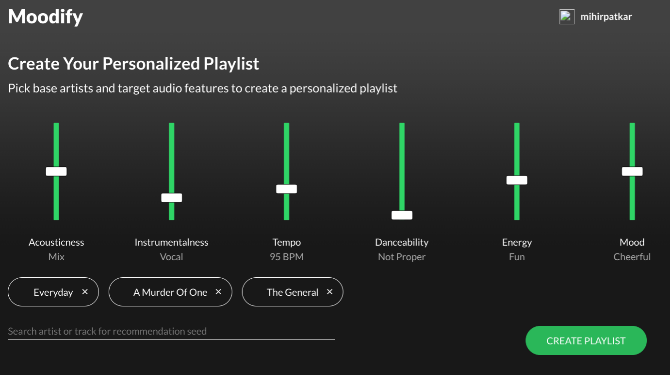670x375 pixels.
Task: Focus the search artist or track field
Action: (x=171, y=331)
